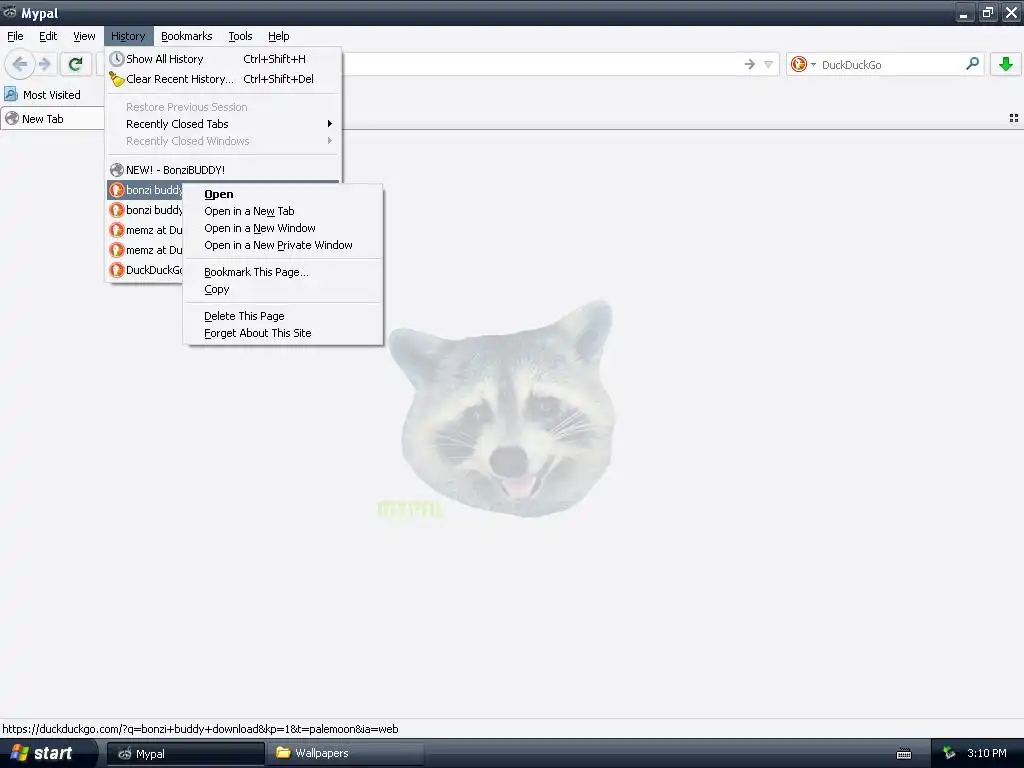Close the History menu
This screenshot has width=1024, height=768.
128,36
